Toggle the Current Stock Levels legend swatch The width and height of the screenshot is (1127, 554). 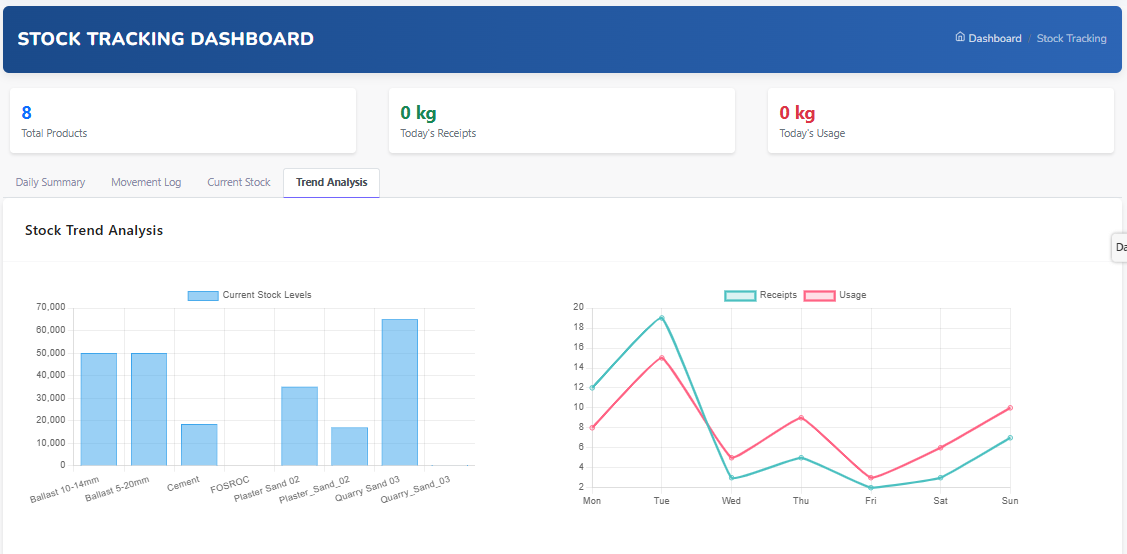tap(203, 296)
